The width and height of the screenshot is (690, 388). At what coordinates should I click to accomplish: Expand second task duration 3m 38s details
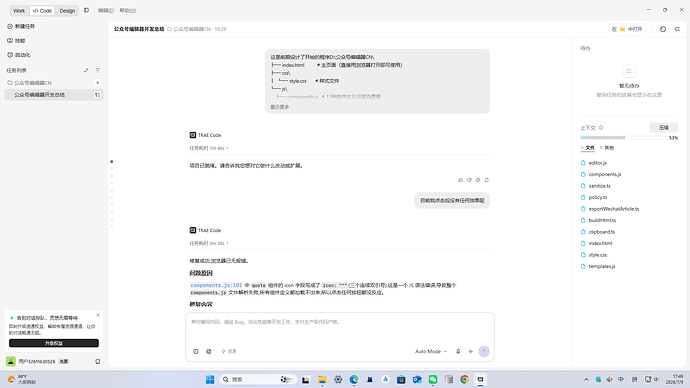(x=209, y=243)
